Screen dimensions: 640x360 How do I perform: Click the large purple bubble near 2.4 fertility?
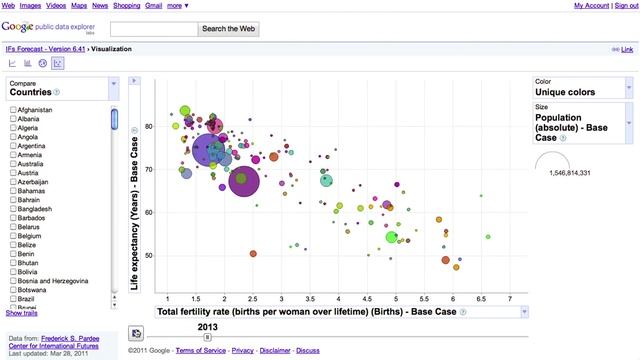point(244,181)
